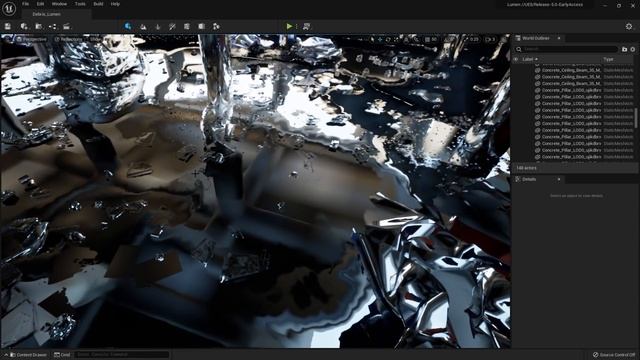Close the World Outliner tab

559,38
